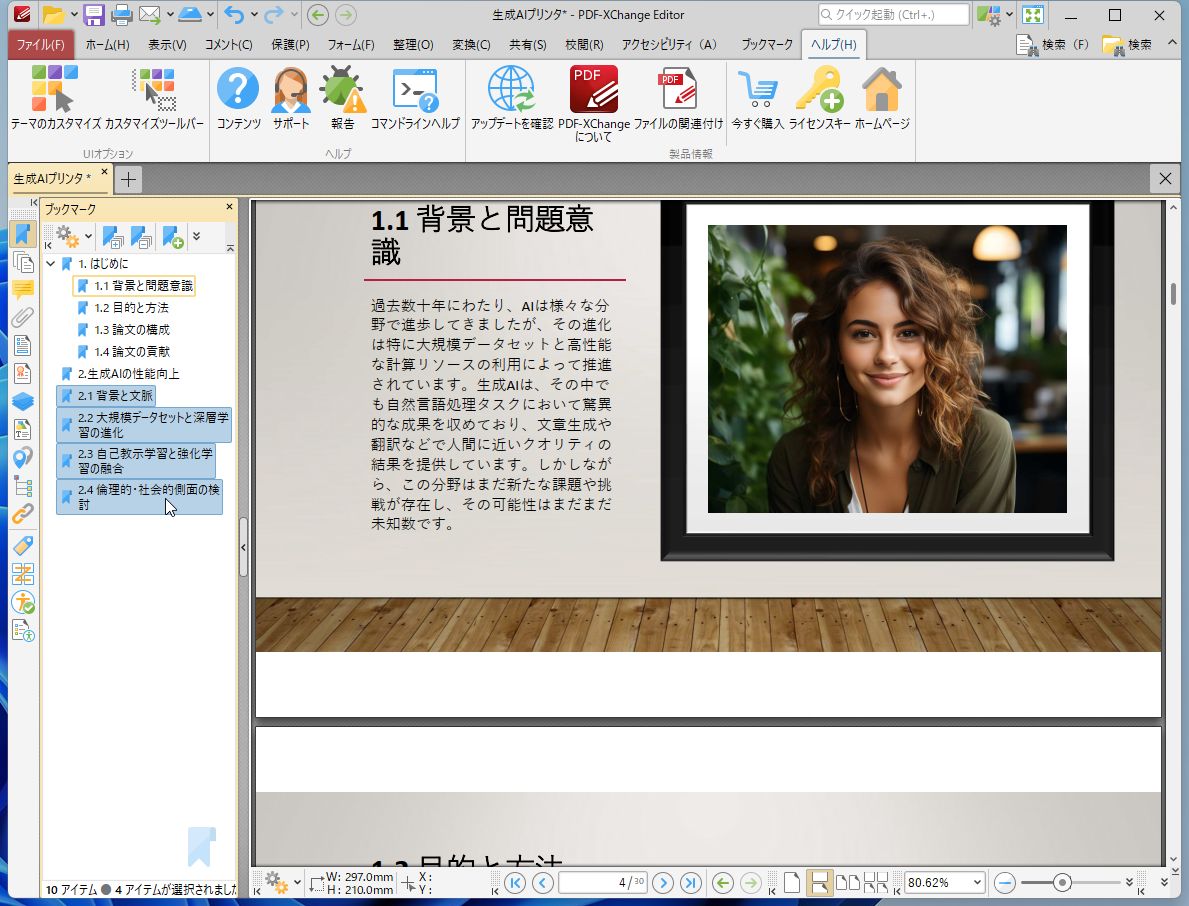1189x906 pixels.
Task: Click the page number input field
Action: click(603, 882)
